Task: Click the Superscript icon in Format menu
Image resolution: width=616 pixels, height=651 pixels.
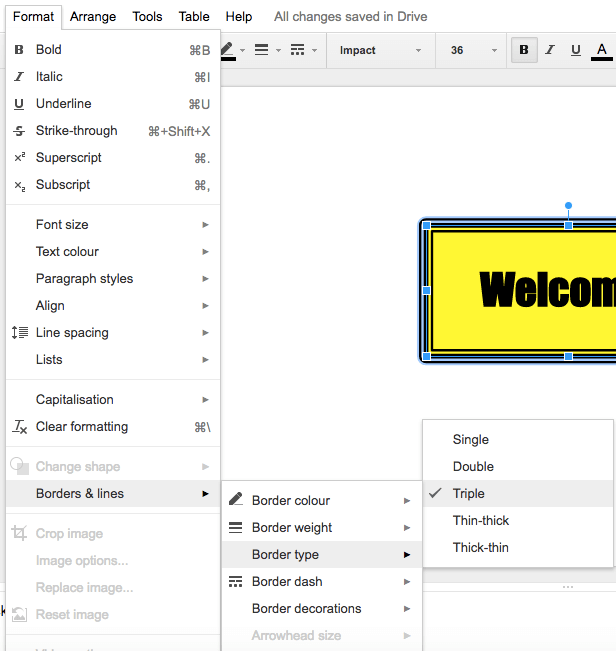Action: point(20,158)
